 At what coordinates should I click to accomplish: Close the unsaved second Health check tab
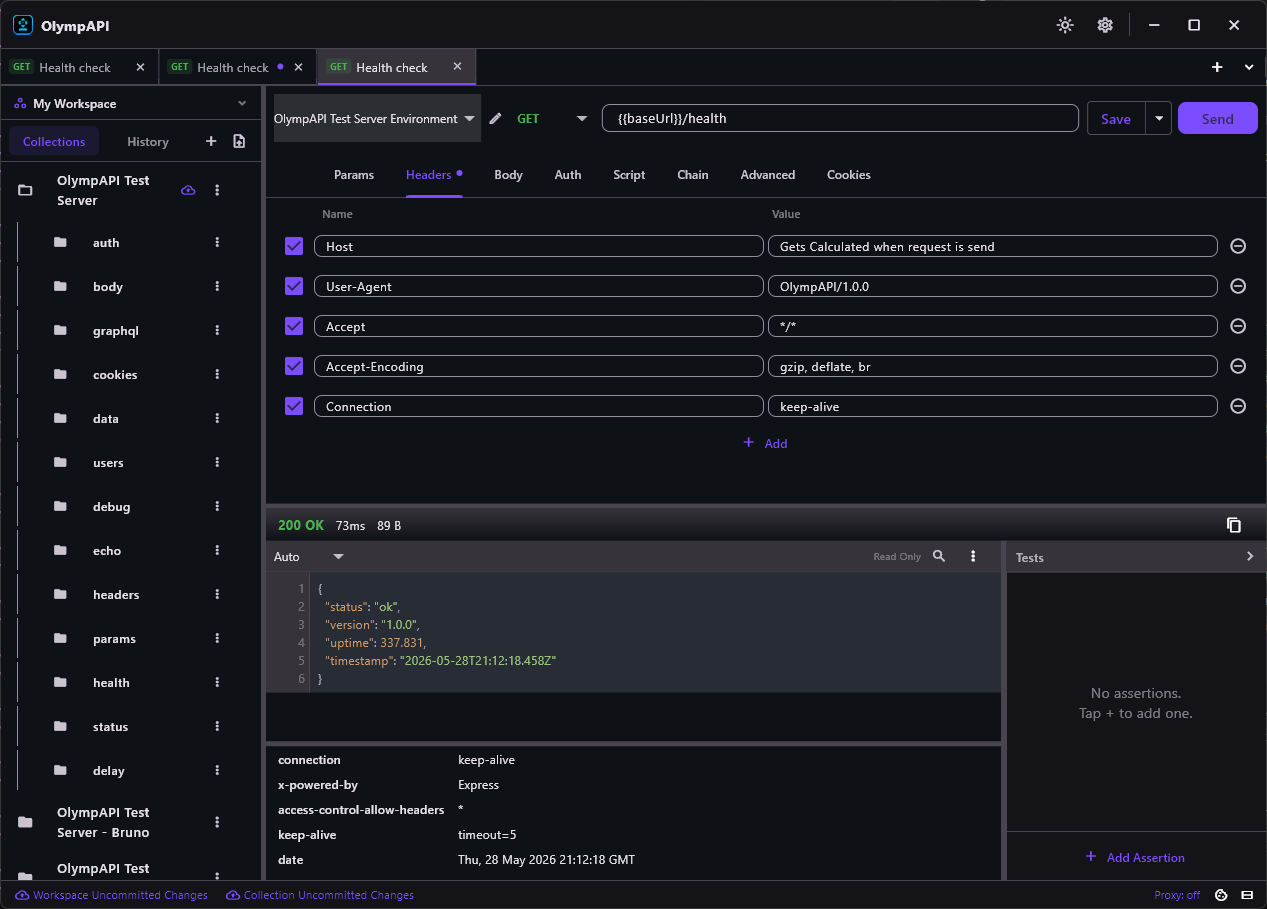pos(298,67)
